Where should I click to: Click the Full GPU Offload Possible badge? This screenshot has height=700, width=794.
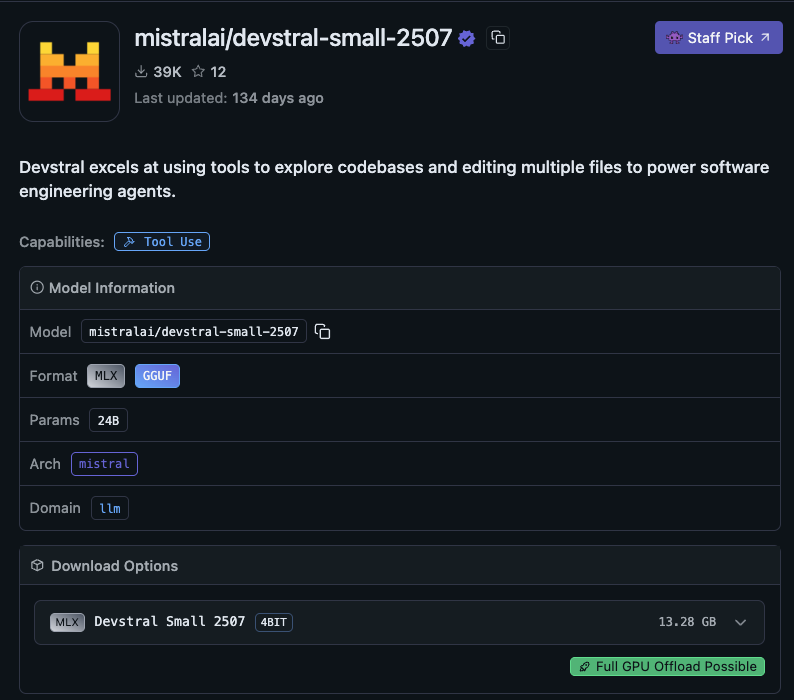pyautogui.click(x=667, y=667)
